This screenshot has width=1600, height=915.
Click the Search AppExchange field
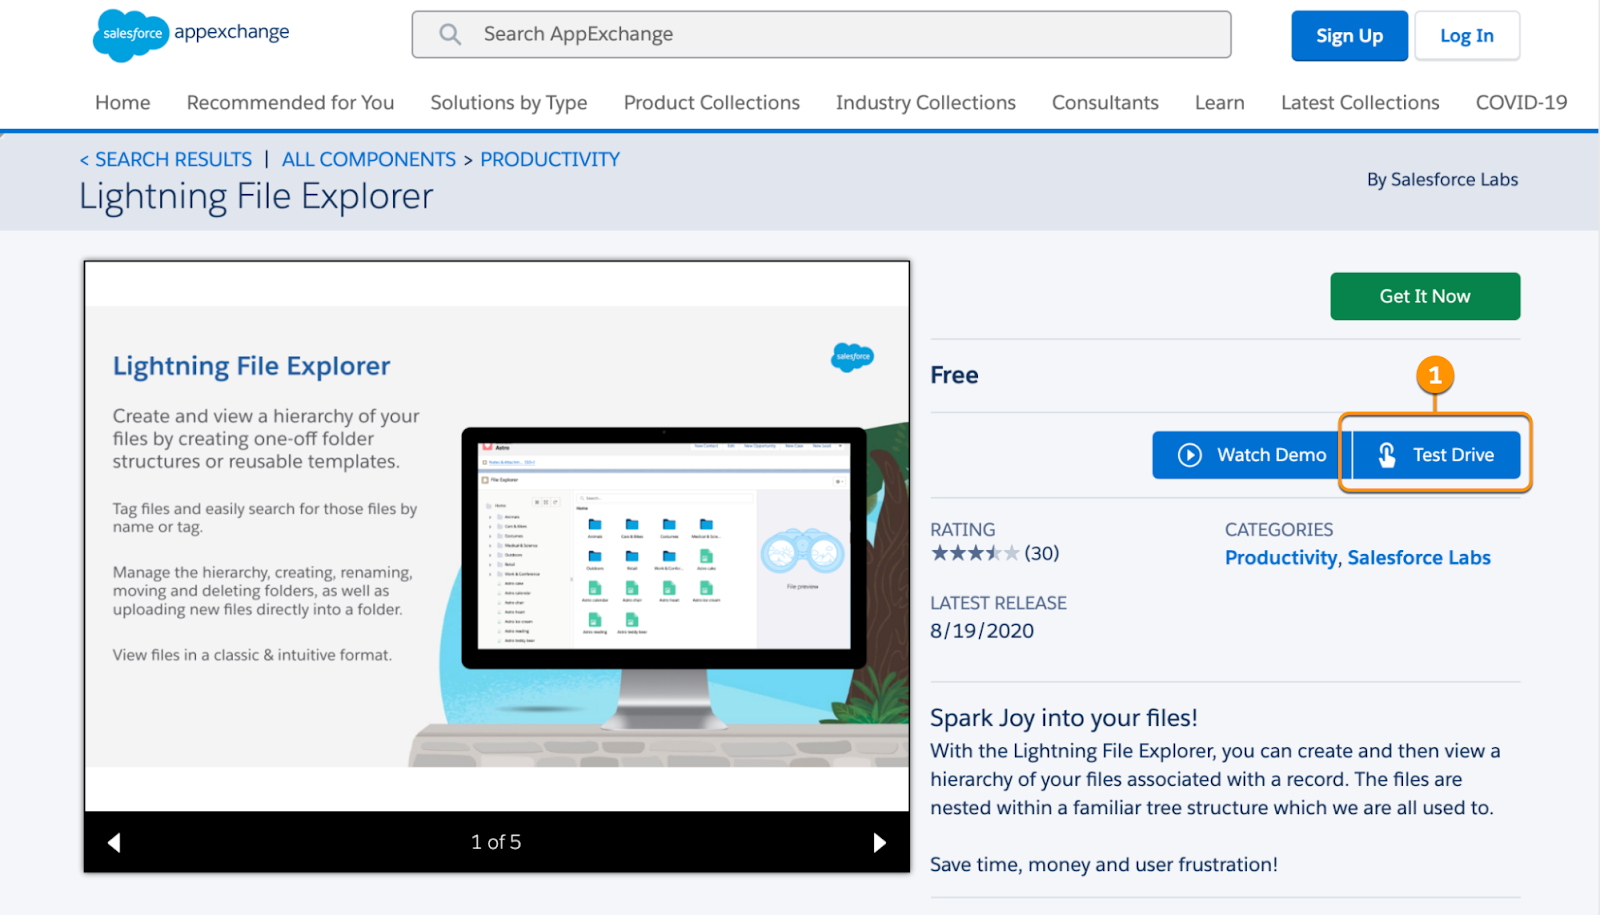[821, 34]
